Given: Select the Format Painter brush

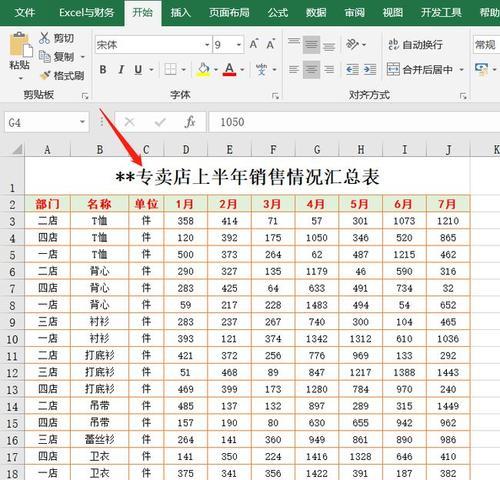Looking at the screenshot, I should (x=45, y=75).
